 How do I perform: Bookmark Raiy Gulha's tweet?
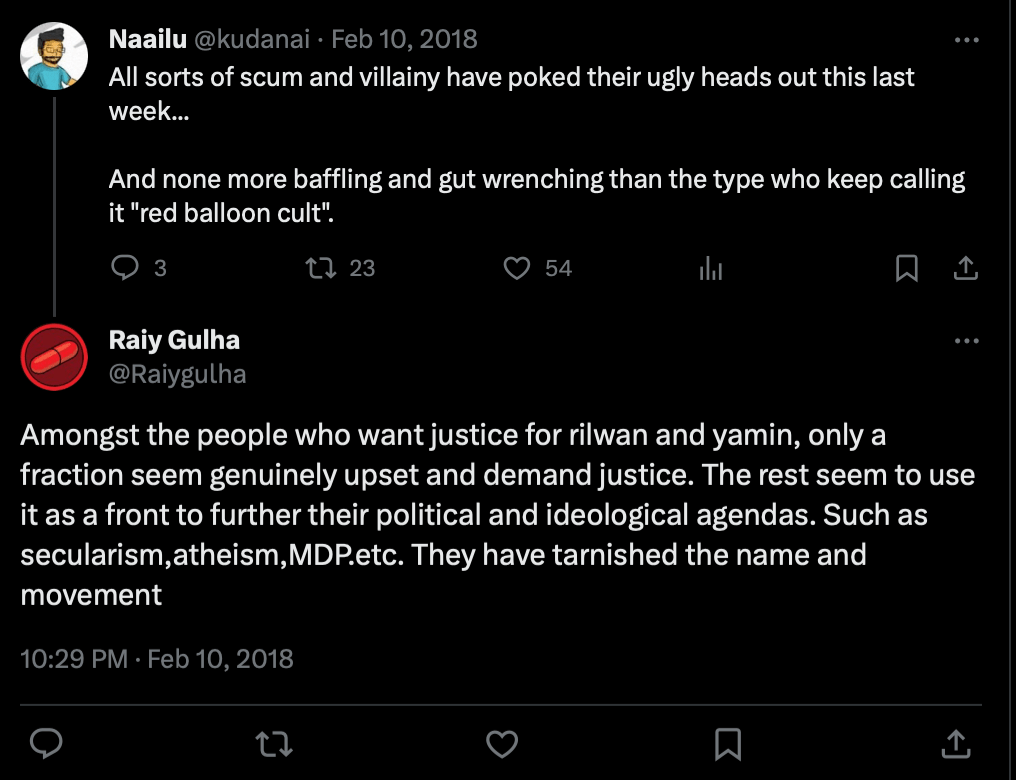(x=728, y=743)
